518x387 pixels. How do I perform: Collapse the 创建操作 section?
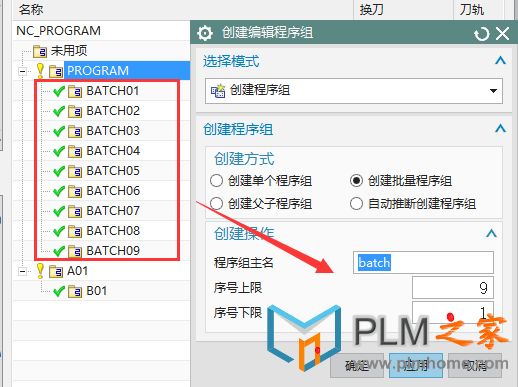click(x=491, y=233)
